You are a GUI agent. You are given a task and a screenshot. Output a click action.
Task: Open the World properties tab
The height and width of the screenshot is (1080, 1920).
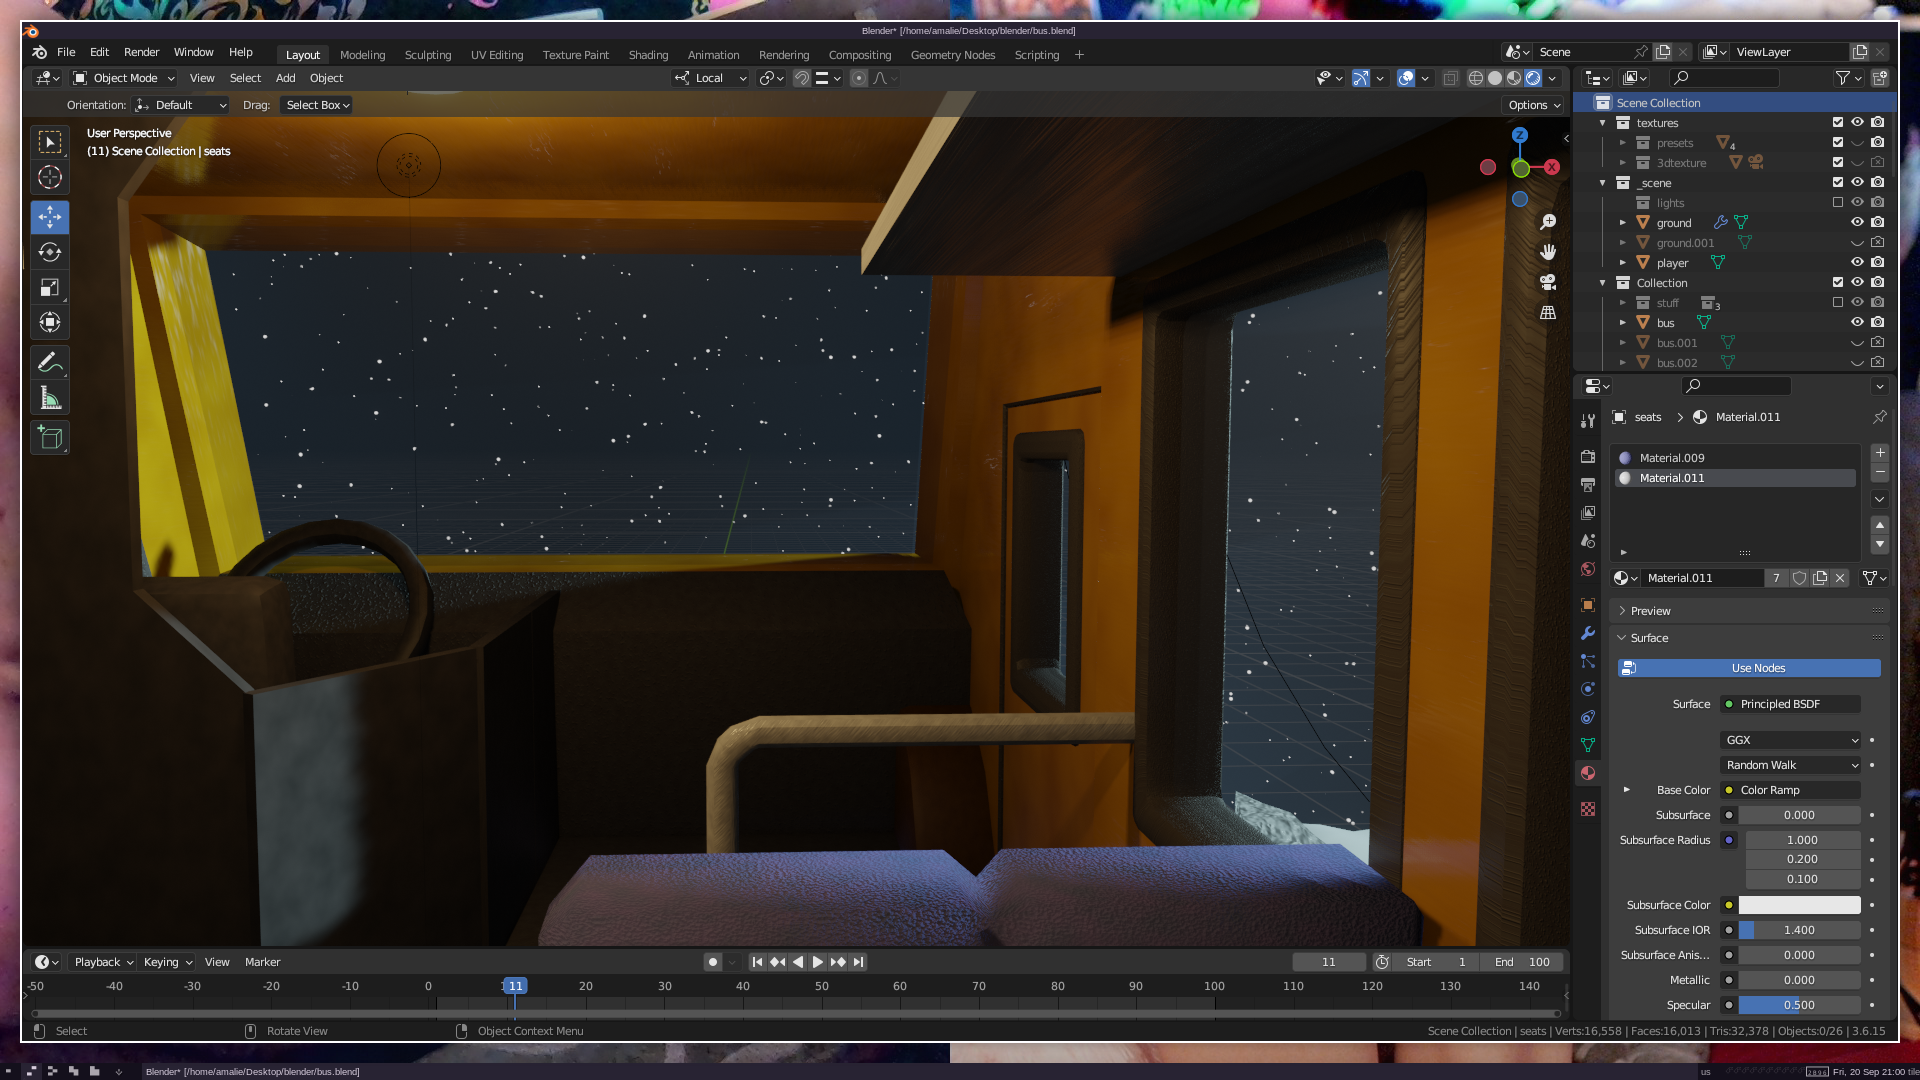tap(1588, 569)
